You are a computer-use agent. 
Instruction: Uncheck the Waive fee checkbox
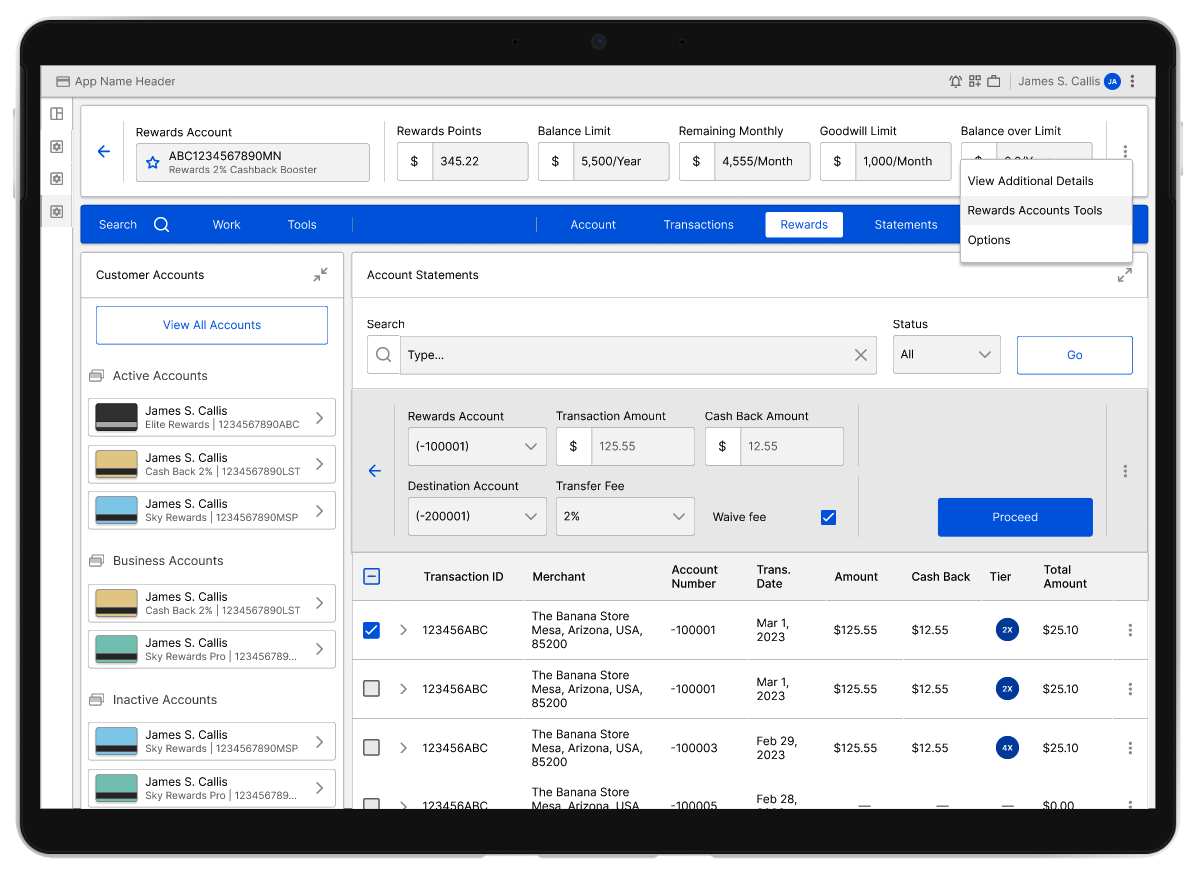click(828, 517)
